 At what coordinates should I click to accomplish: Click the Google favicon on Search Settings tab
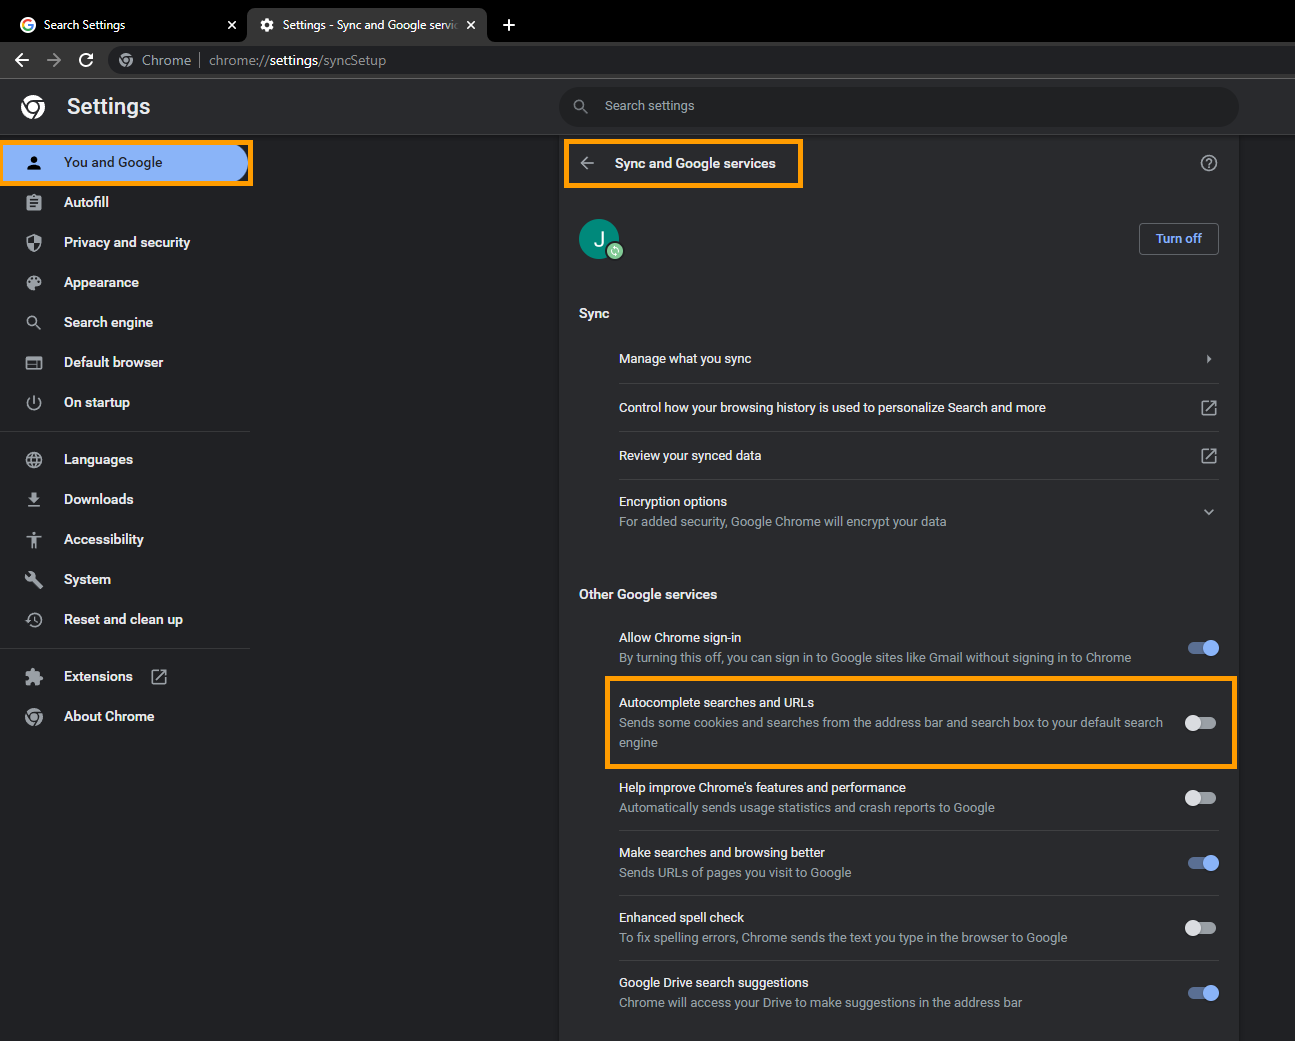28,25
